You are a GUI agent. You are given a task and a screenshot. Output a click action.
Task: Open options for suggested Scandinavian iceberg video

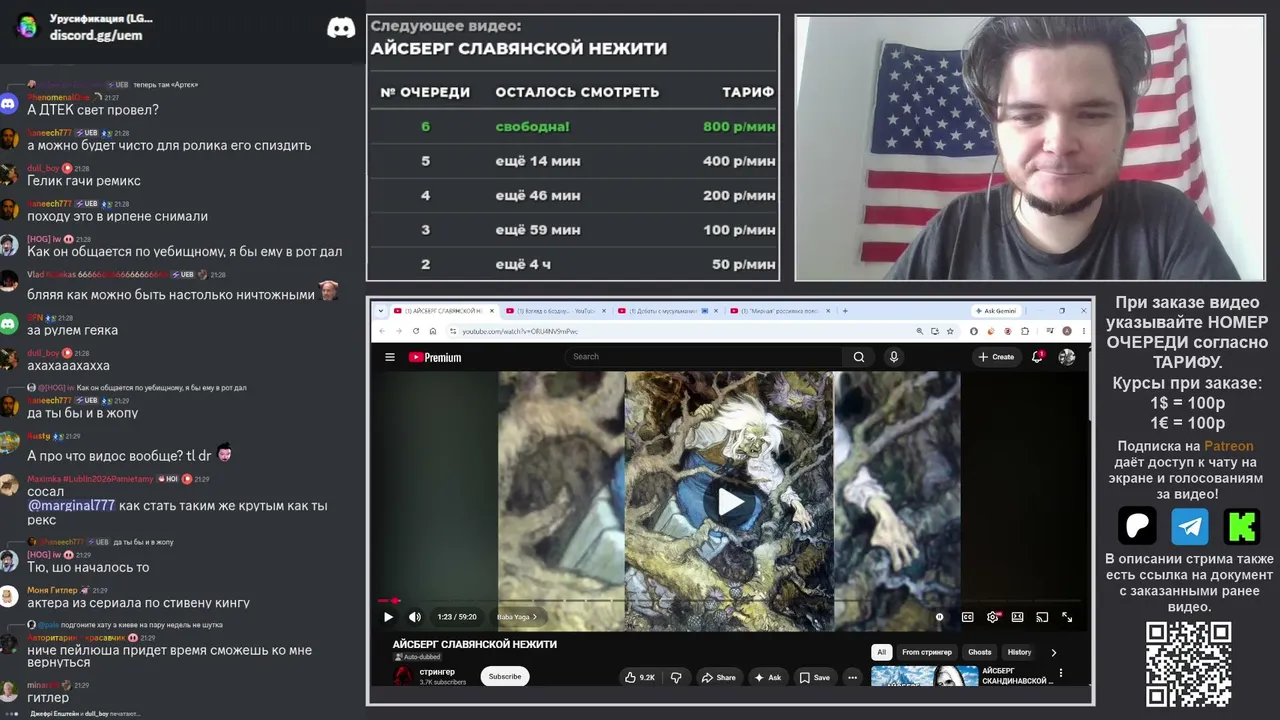1061,674
